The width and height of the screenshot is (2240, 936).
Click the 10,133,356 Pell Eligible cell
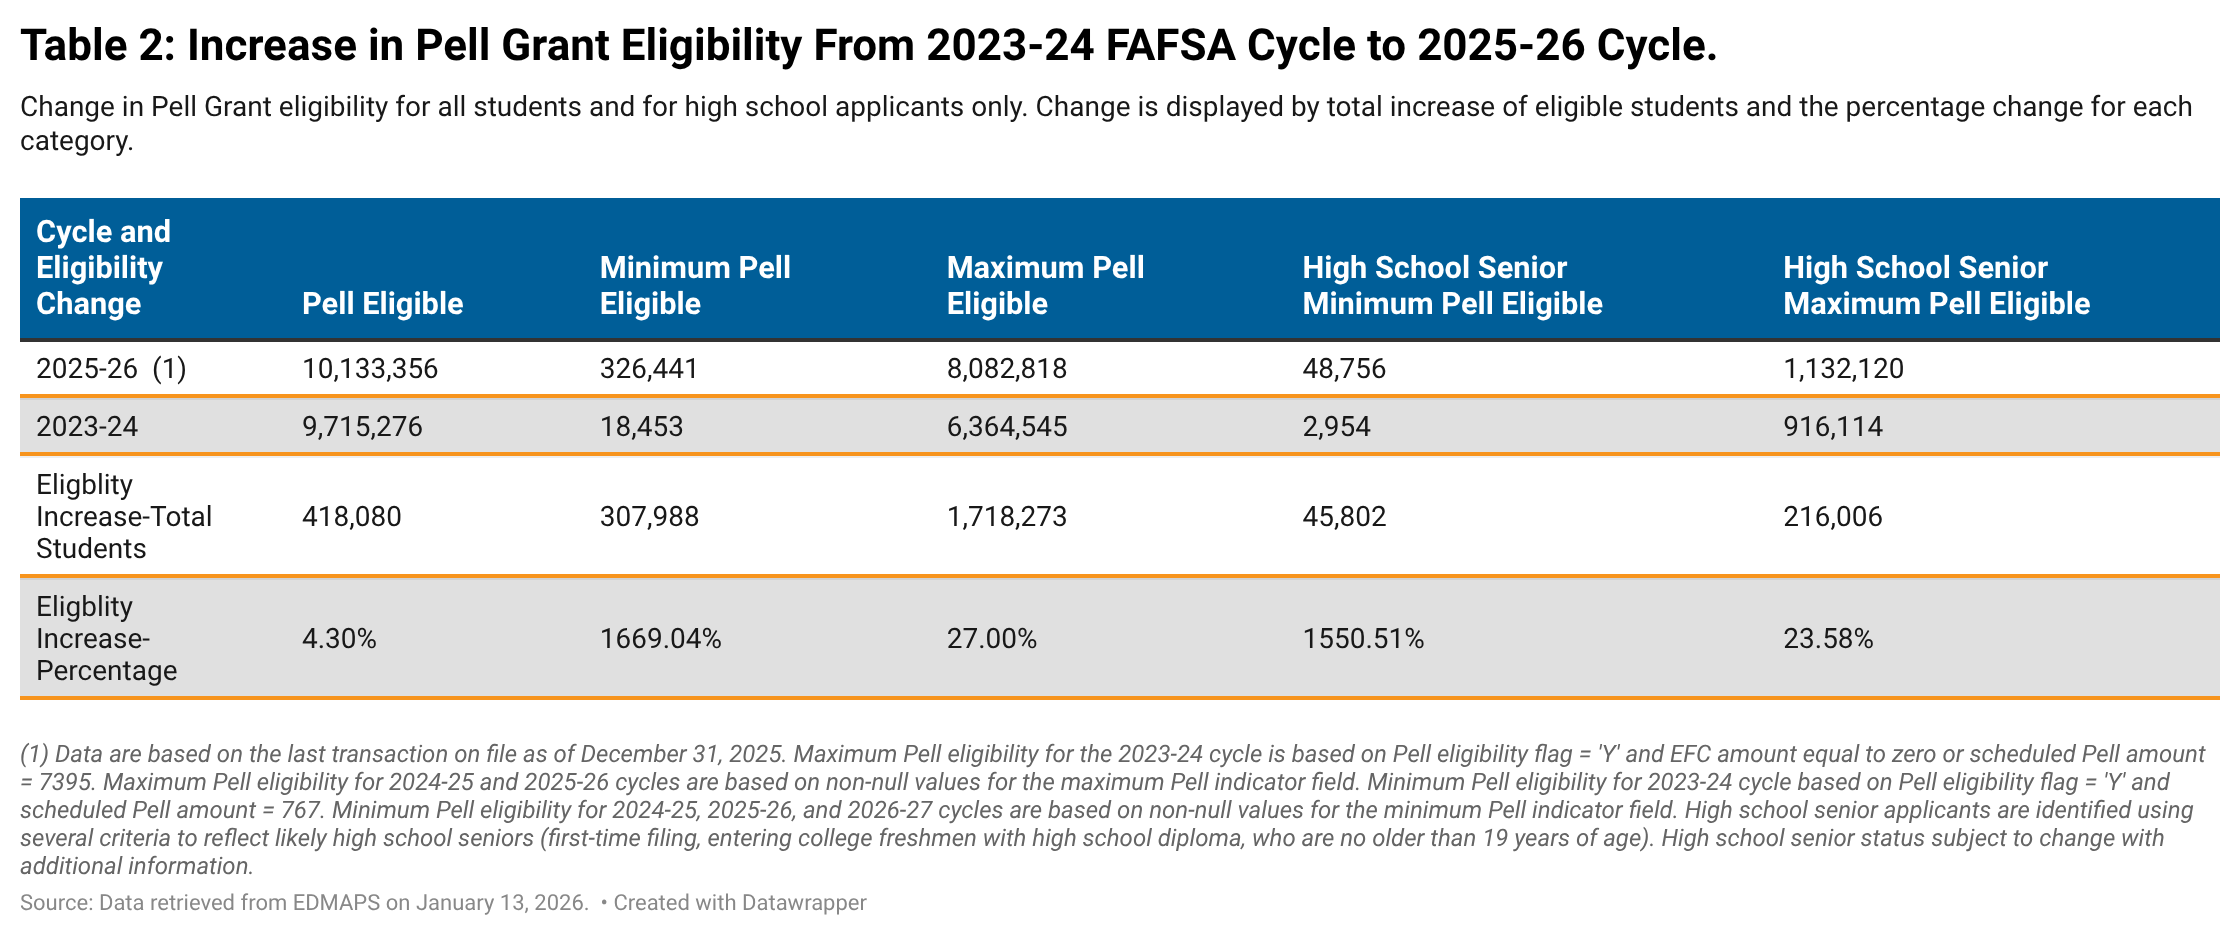click(x=370, y=369)
